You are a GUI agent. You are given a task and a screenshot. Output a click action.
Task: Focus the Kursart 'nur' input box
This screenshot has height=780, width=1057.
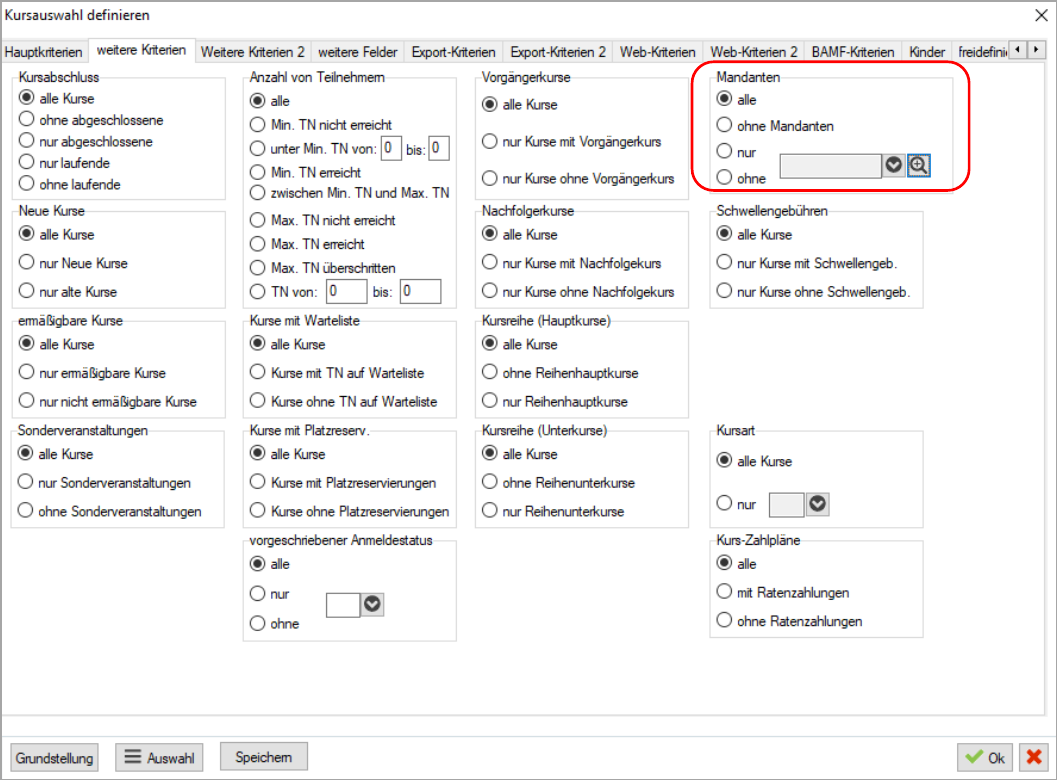pyautogui.click(x=787, y=504)
